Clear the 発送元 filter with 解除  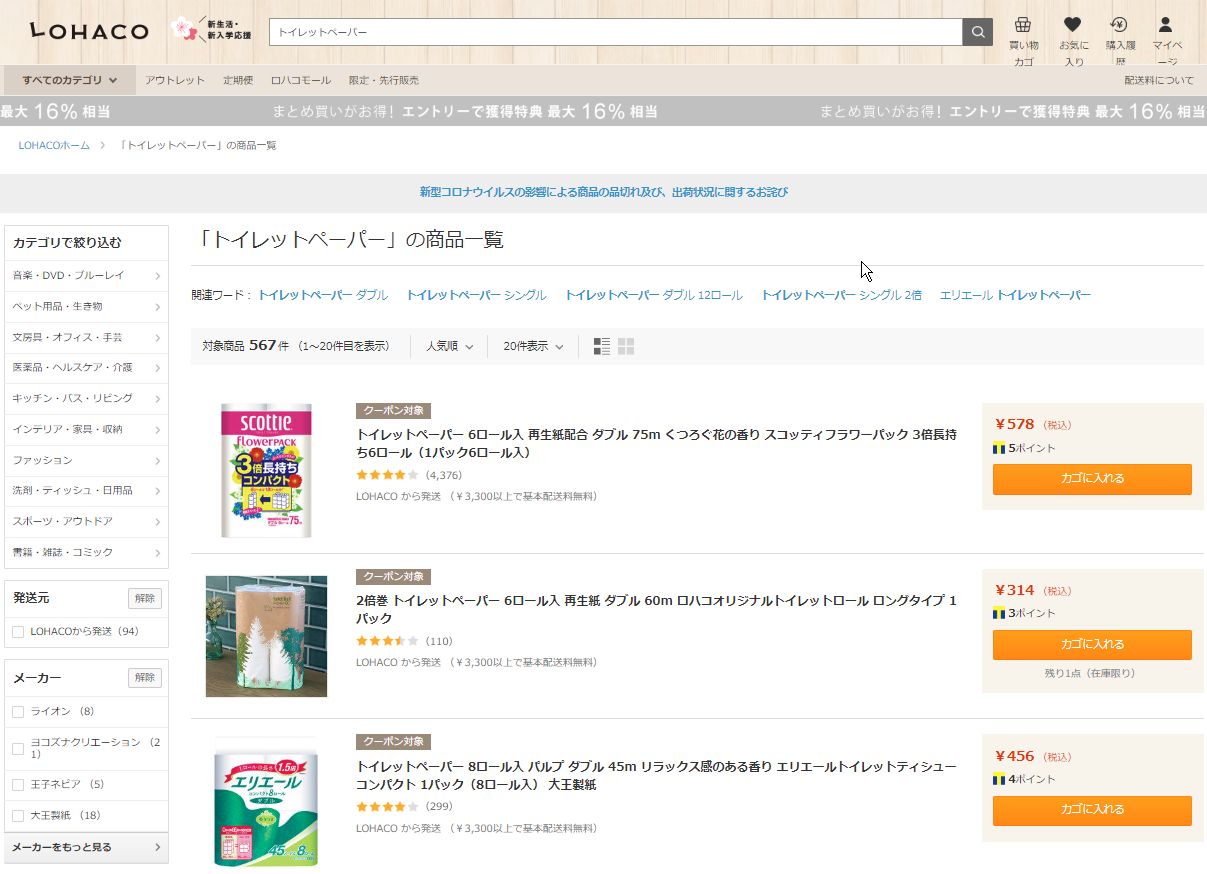point(145,598)
